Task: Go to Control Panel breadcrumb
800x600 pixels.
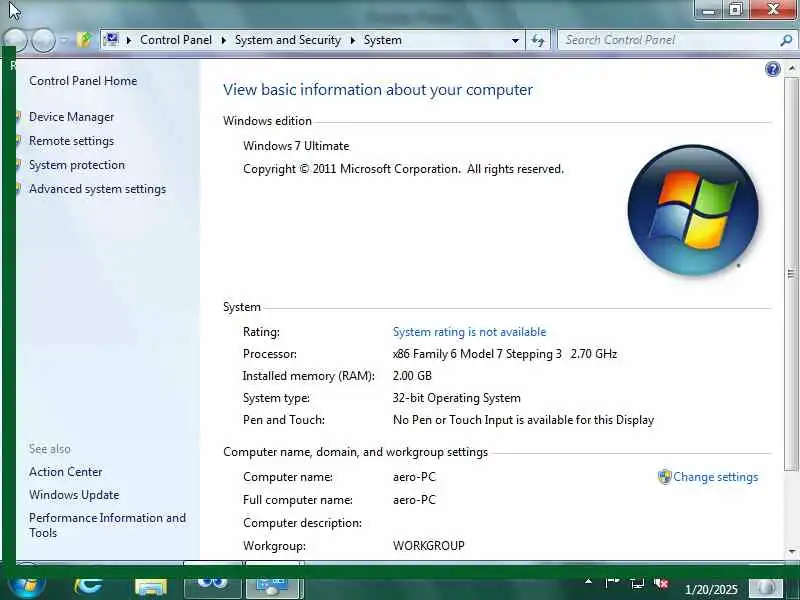Action: coord(176,40)
